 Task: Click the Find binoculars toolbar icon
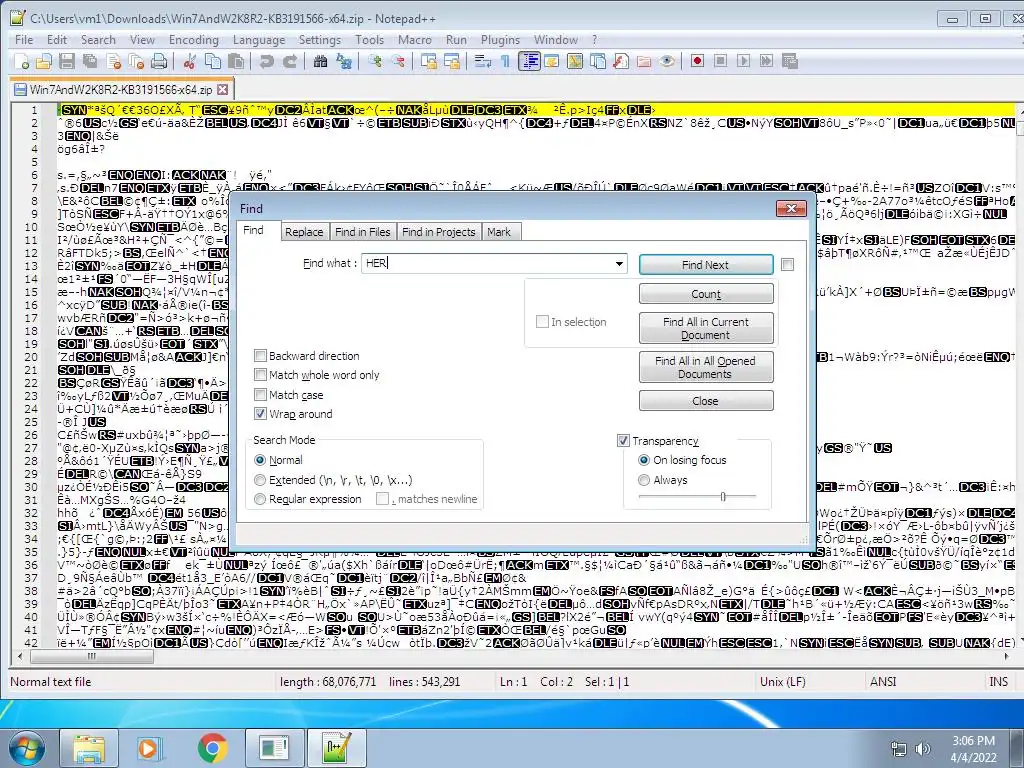(321, 61)
